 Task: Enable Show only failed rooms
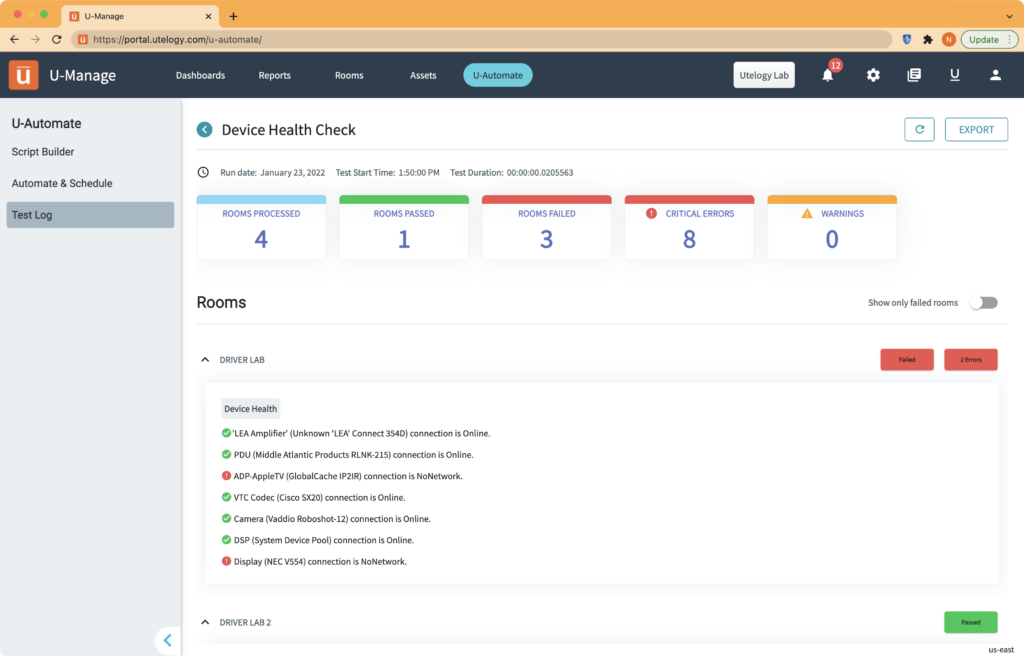983,302
